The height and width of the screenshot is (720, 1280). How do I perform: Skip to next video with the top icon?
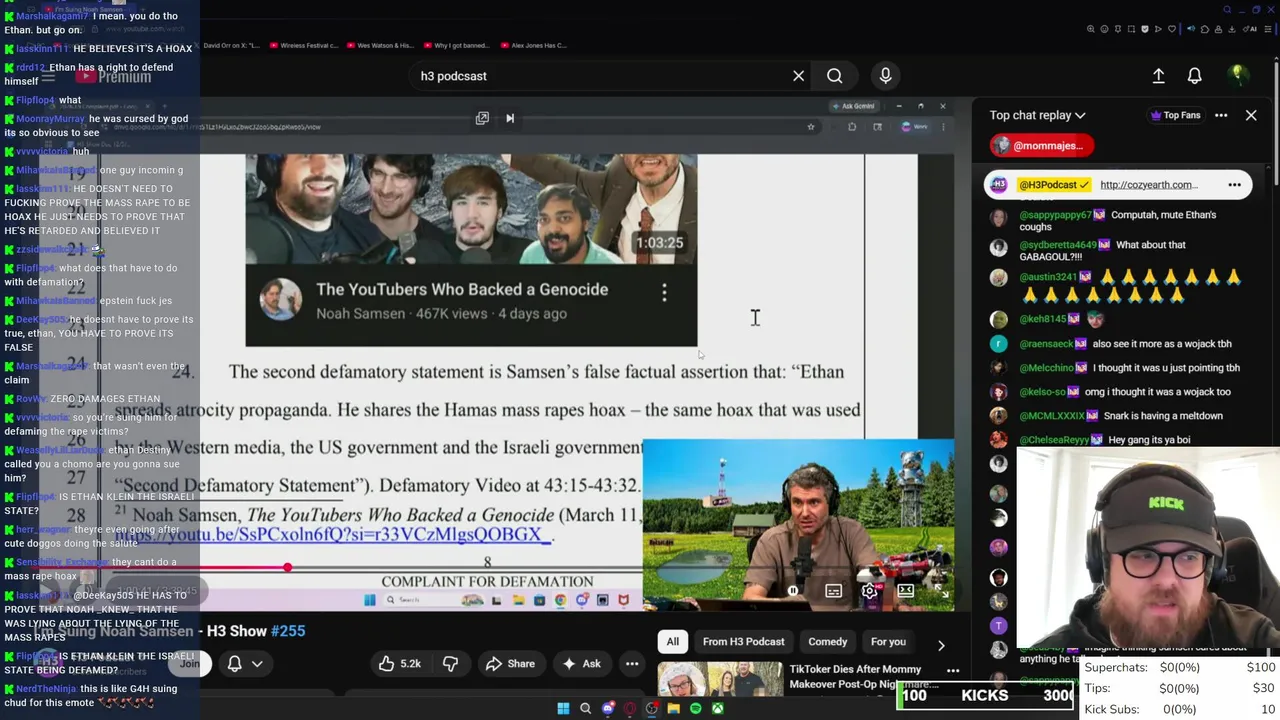click(510, 118)
